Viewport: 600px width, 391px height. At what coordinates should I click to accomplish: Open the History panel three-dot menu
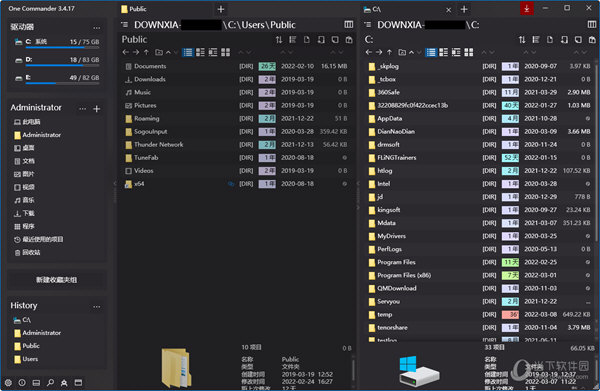(x=96, y=306)
